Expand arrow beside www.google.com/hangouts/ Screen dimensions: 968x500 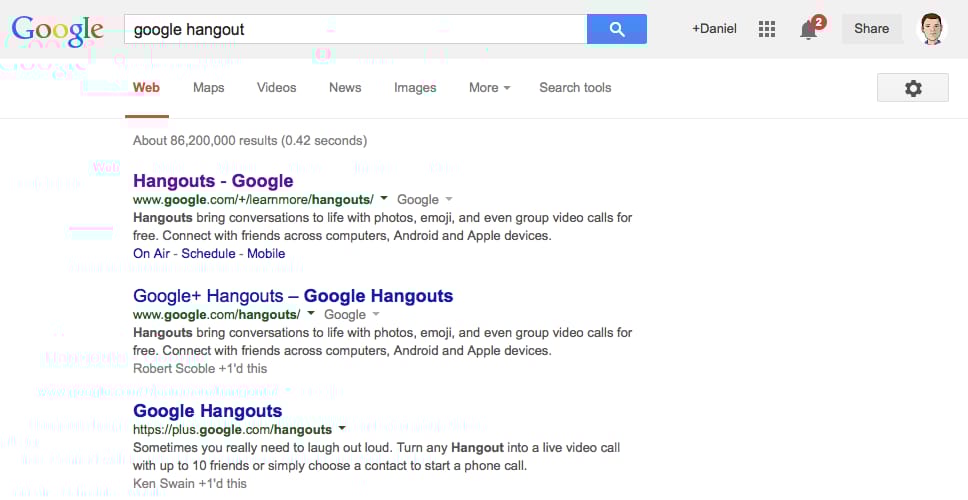coord(311,314)
